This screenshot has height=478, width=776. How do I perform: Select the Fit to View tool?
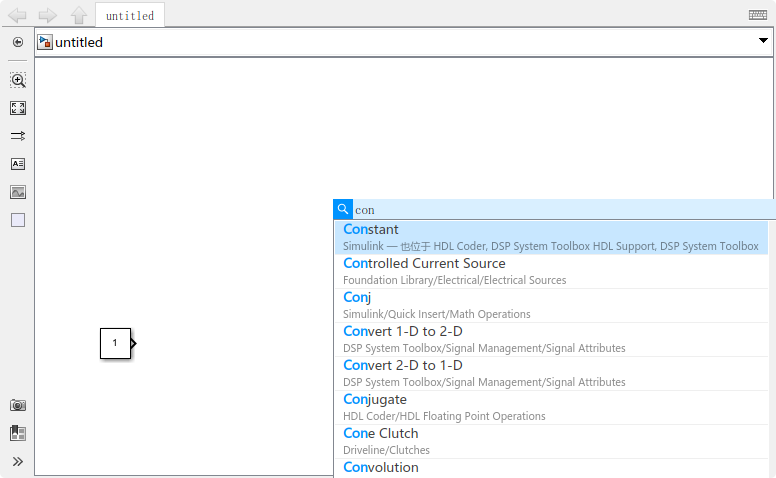click(18, 108)
